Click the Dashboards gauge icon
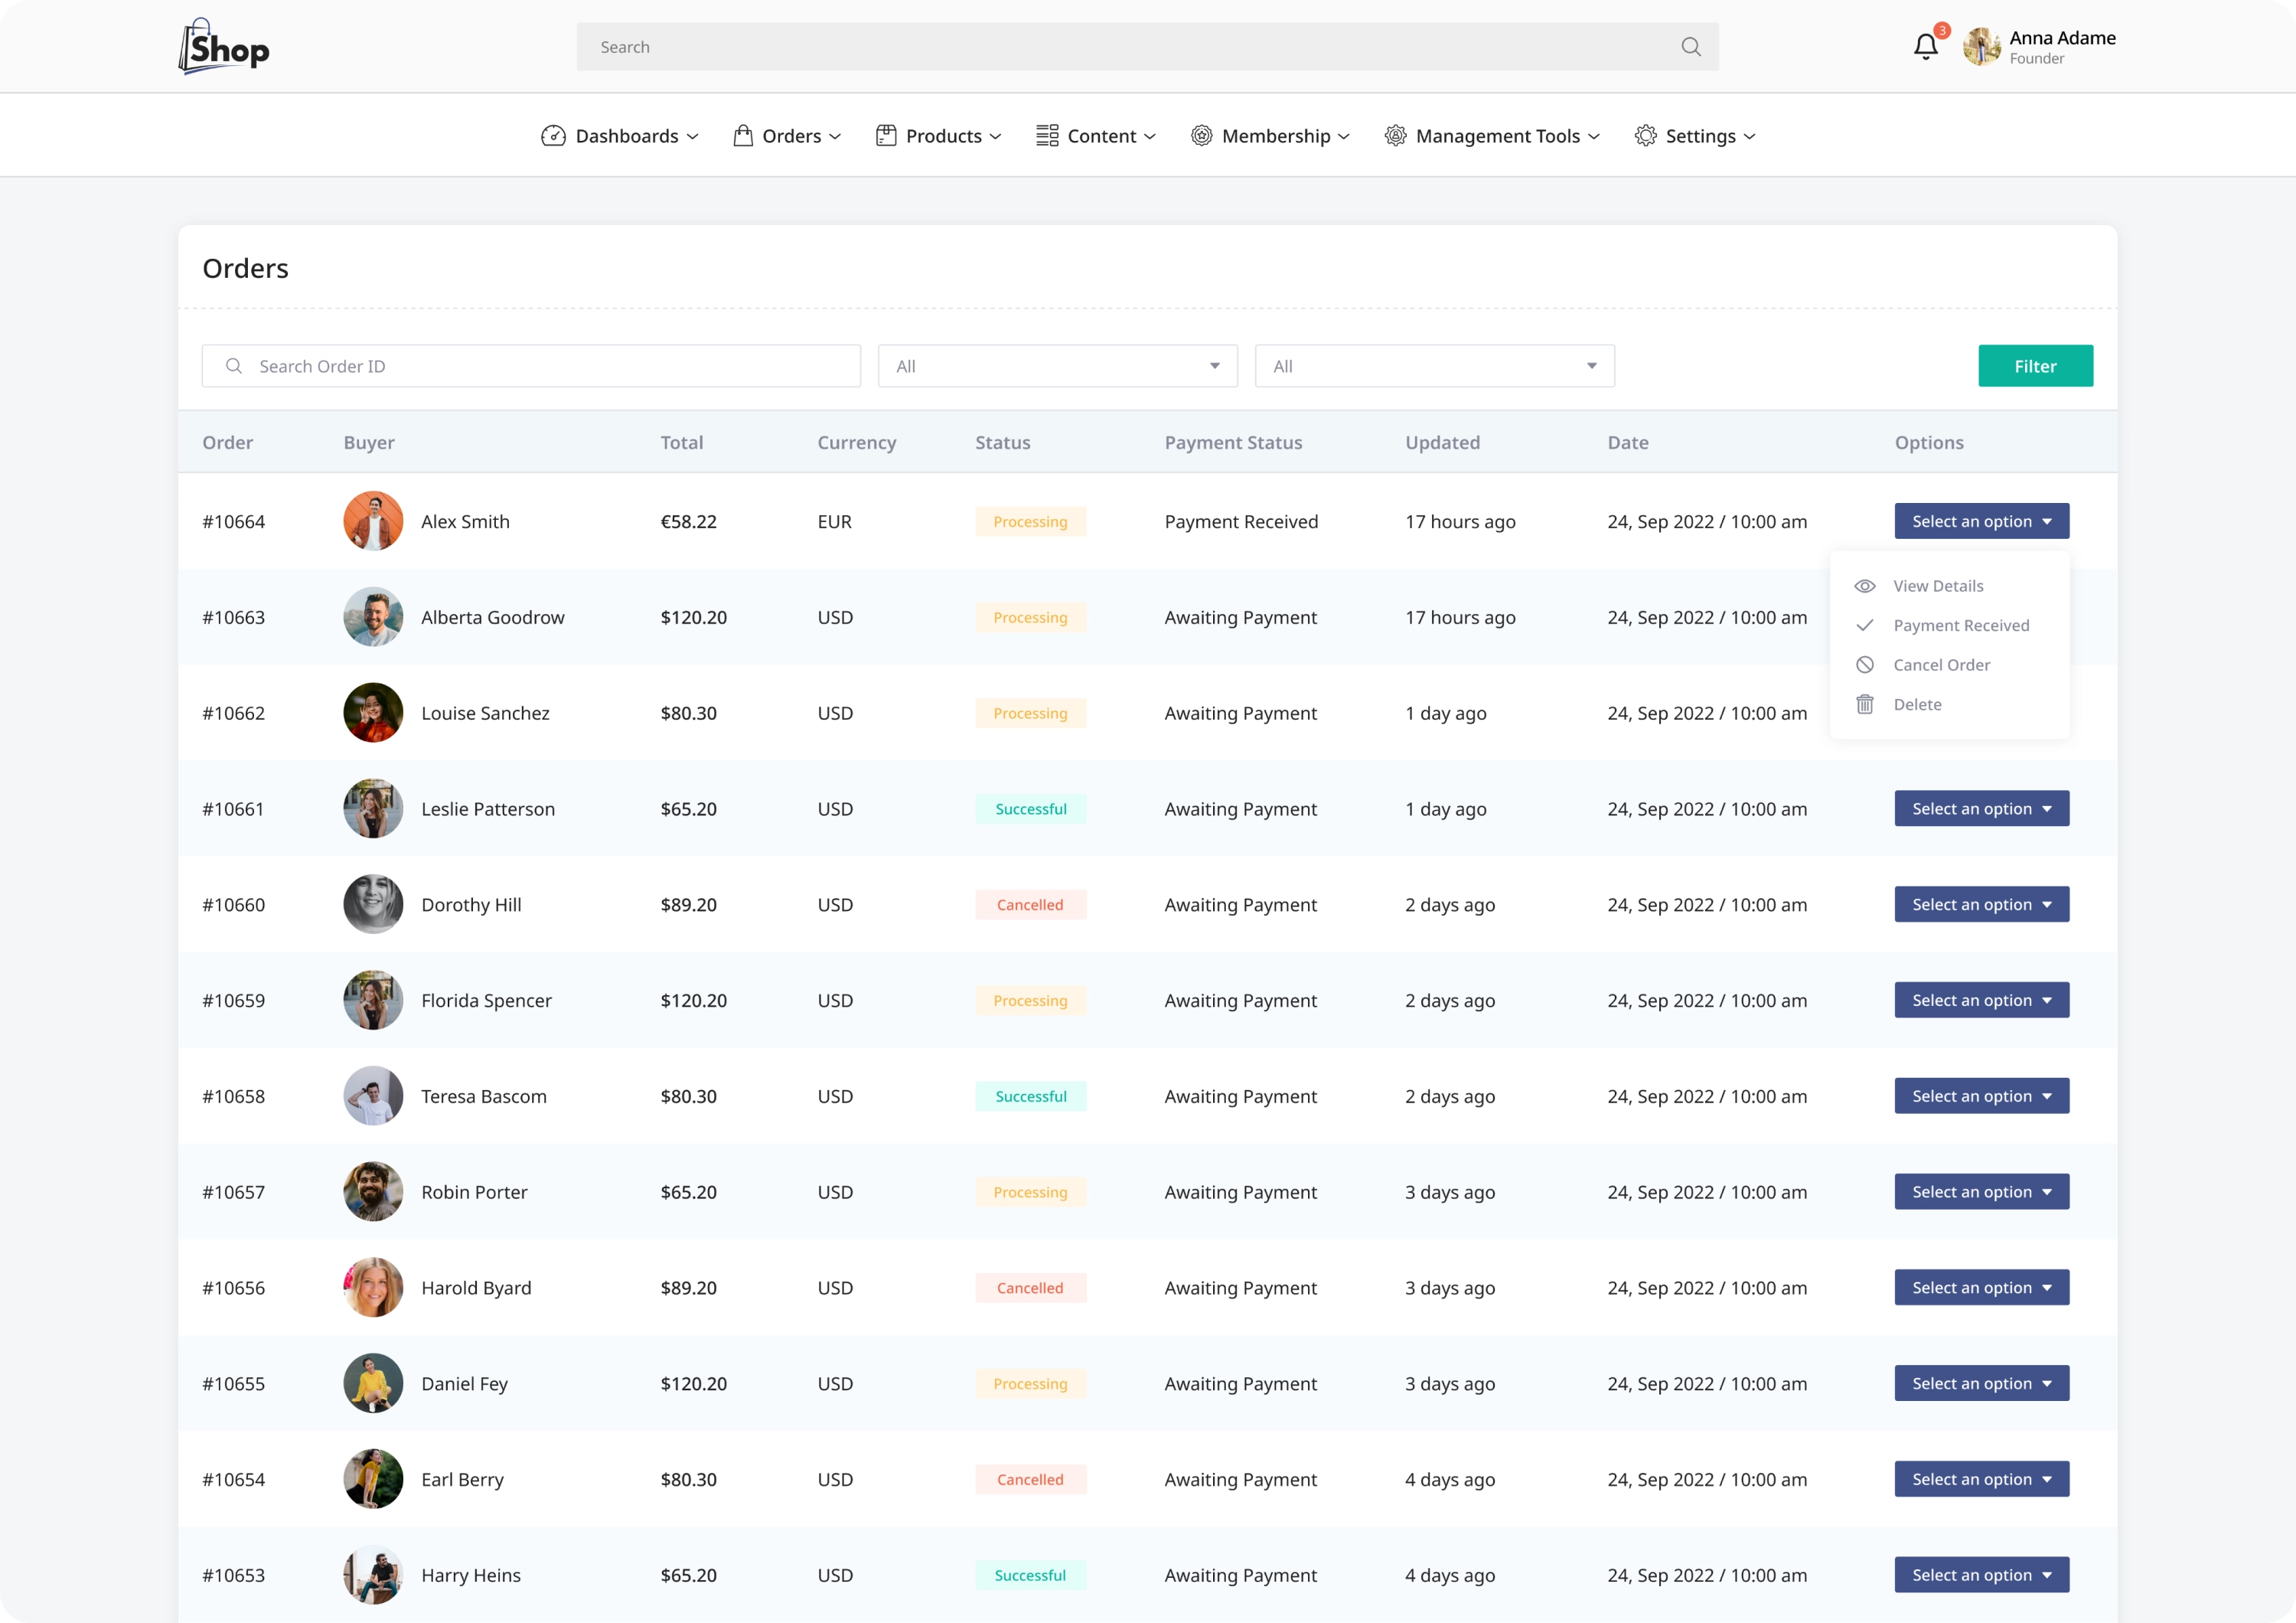 [553, 136]
